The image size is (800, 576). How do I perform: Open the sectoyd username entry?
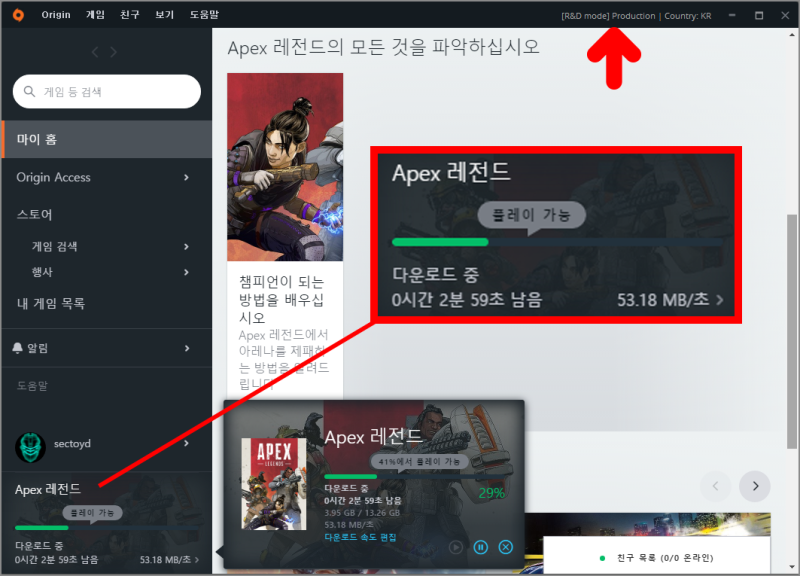(x=72, y=444)
